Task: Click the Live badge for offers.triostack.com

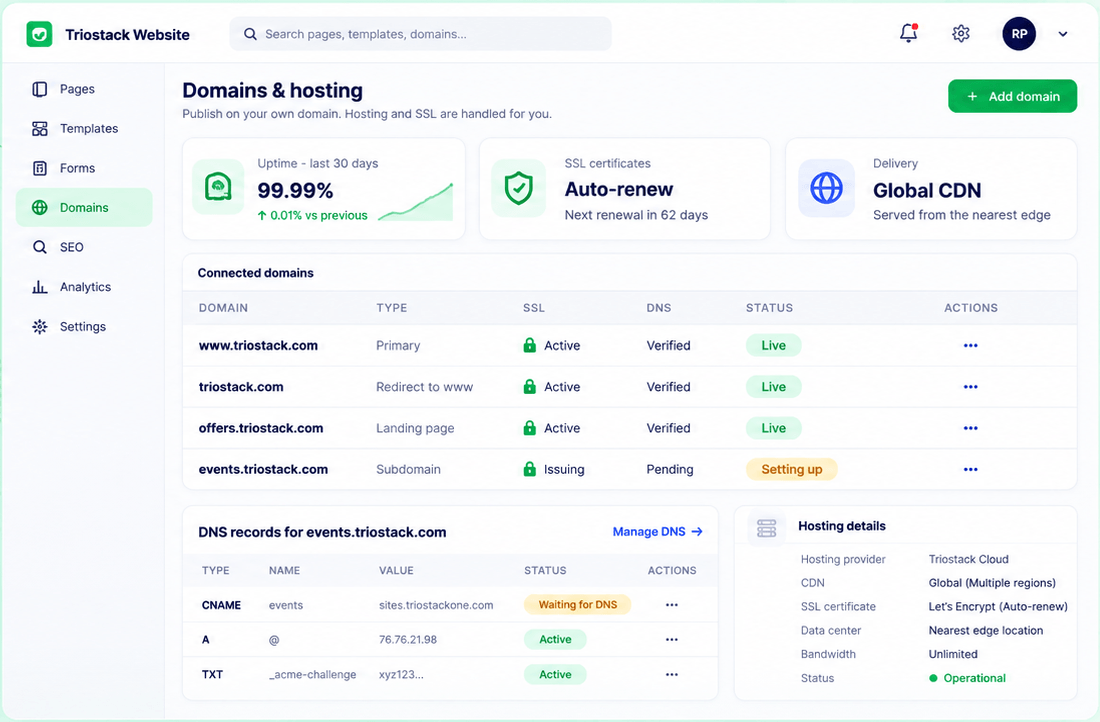Action: click(773, 428)
